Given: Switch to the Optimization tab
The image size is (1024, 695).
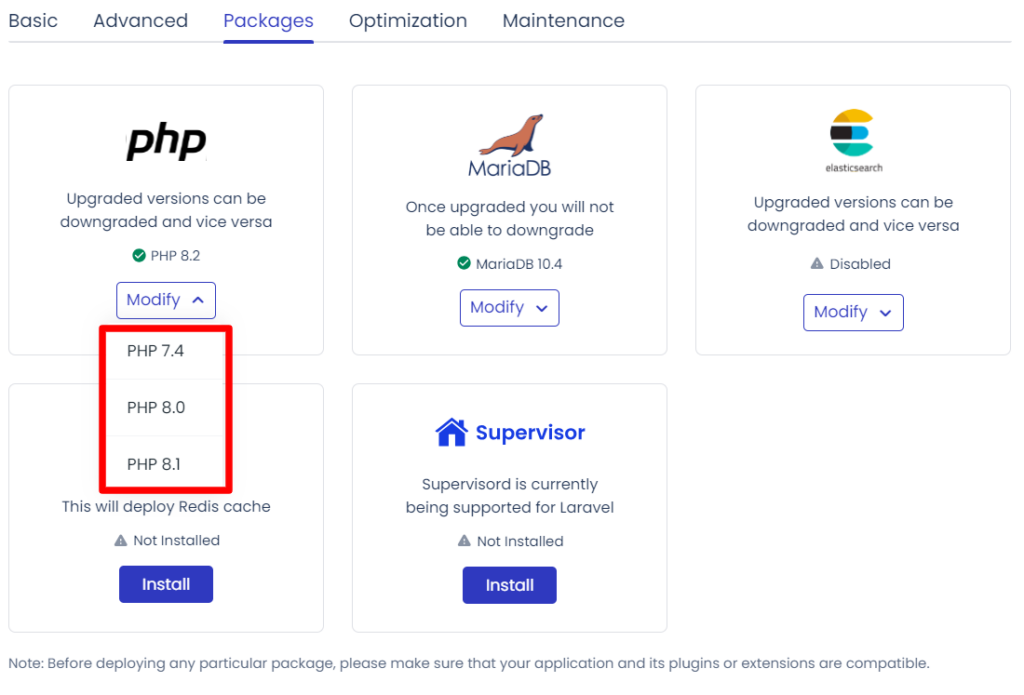Looking at the screenshot, I should click(x=407, y=20).
